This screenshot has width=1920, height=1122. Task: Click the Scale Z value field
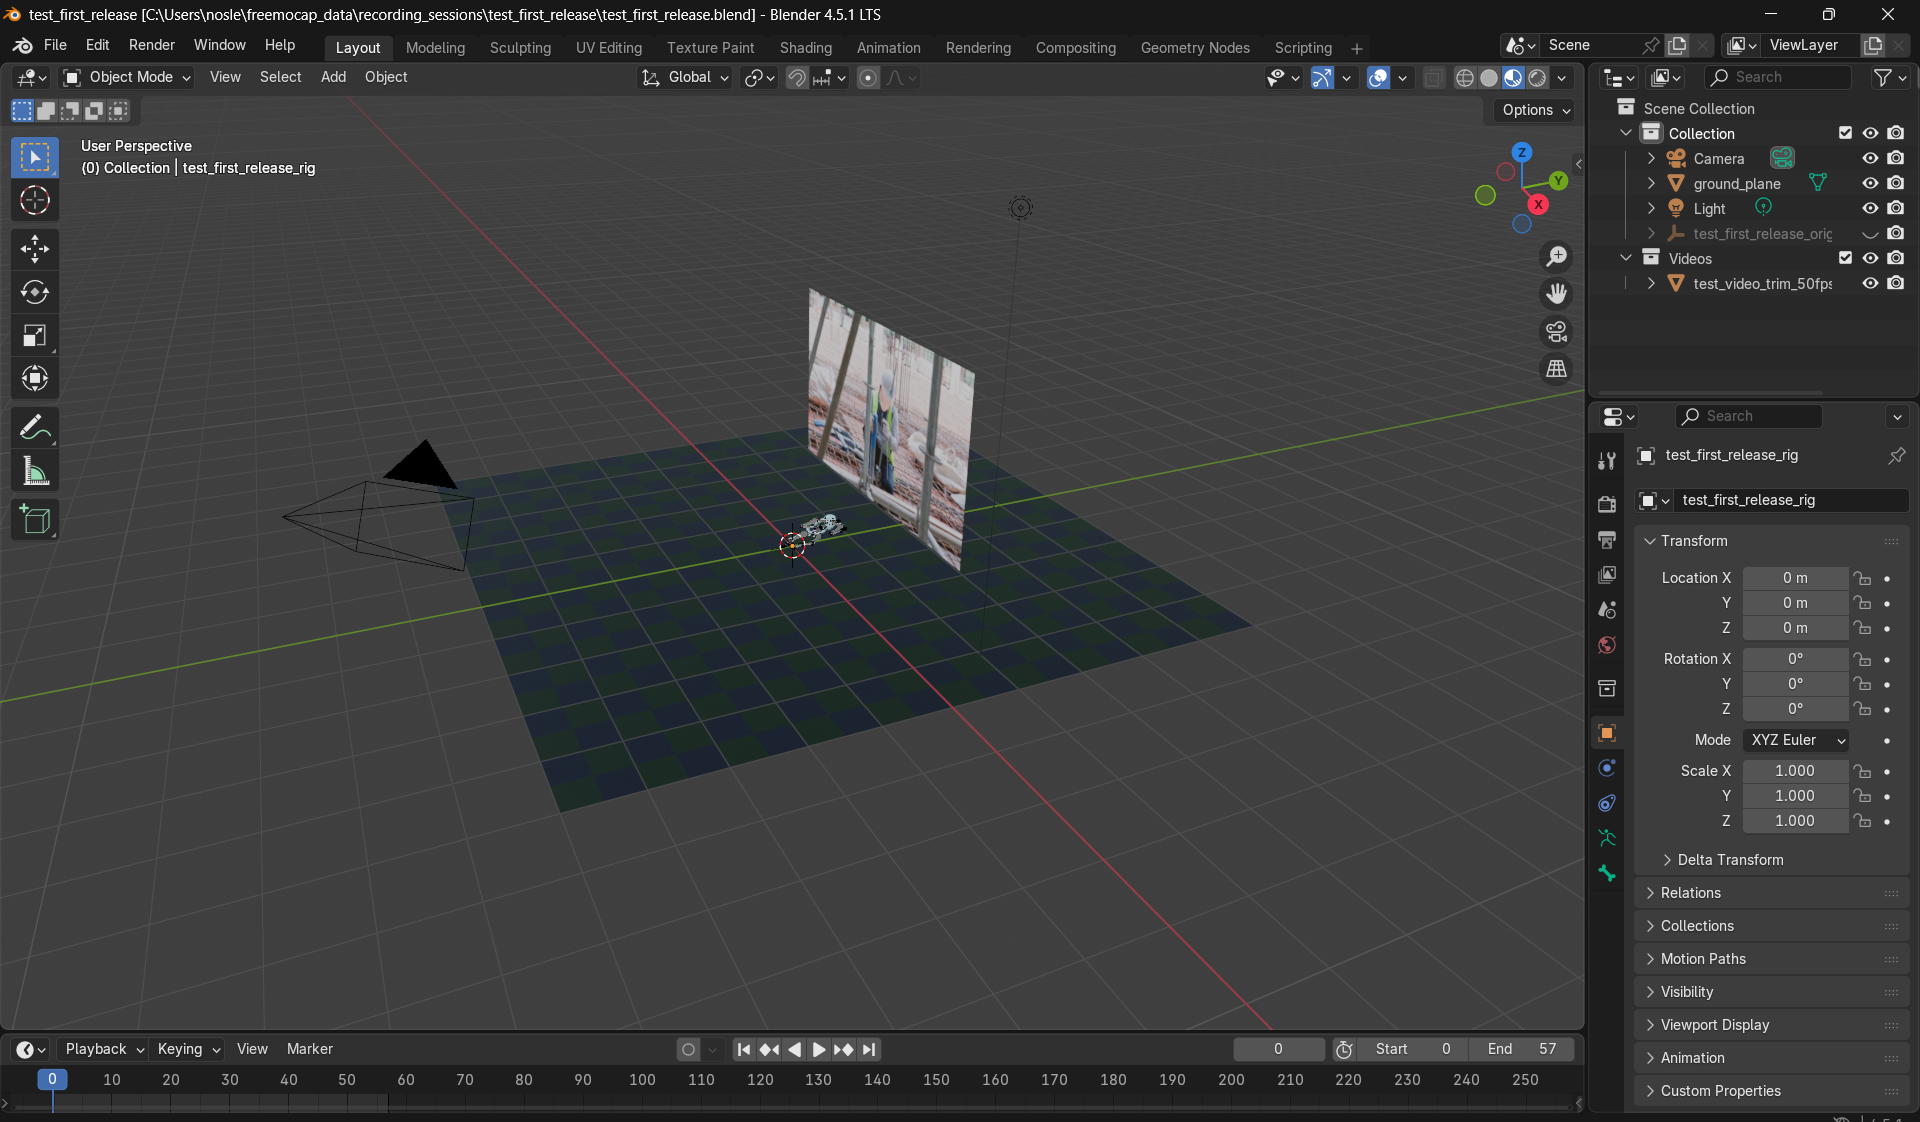(x=1795, y=821)
